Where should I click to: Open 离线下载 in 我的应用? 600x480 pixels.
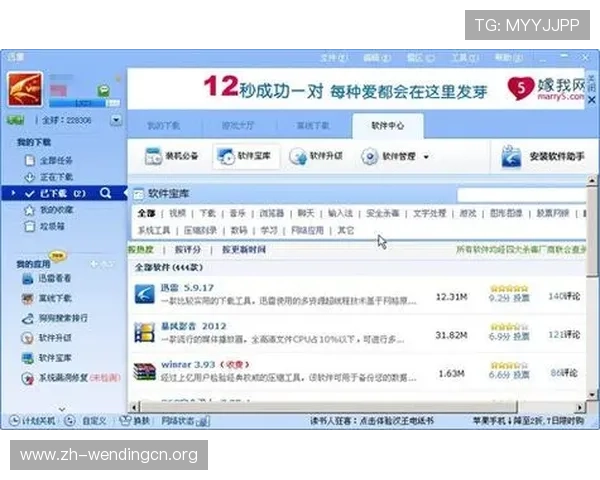(x=47, y=298)
